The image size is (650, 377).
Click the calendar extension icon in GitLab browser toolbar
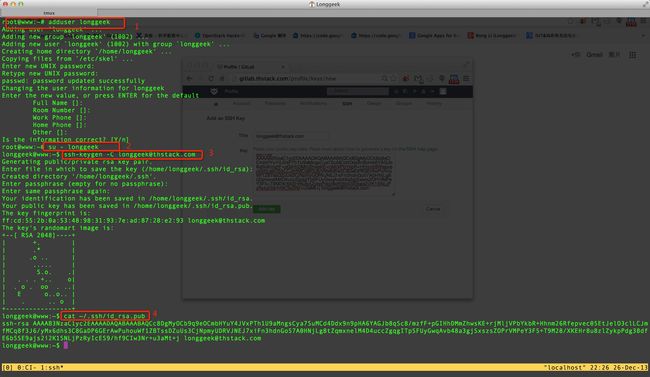454,79
